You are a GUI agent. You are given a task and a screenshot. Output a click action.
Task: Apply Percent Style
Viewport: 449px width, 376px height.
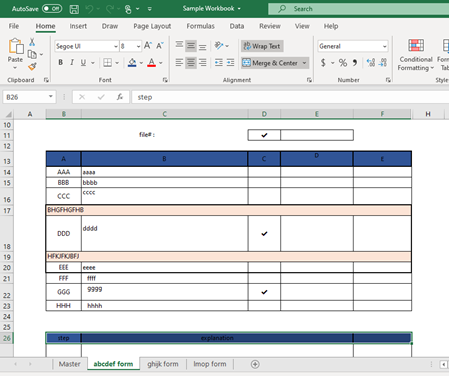[x=343, y=62]
